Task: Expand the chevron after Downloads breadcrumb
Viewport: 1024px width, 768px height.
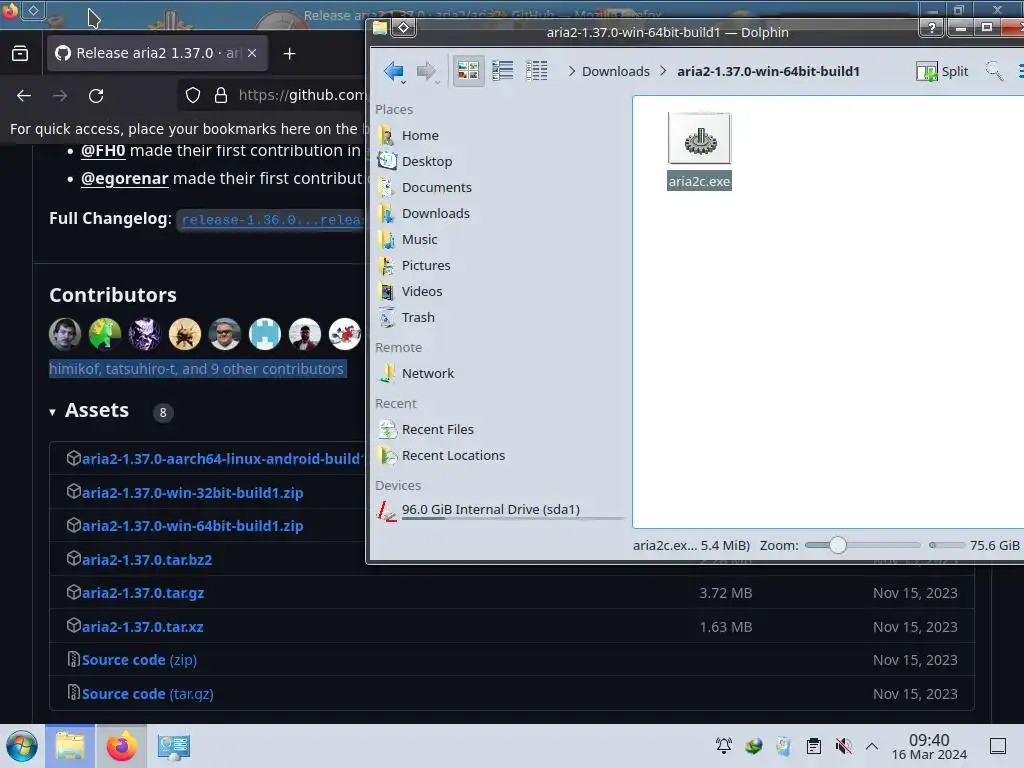Action: 663,71
